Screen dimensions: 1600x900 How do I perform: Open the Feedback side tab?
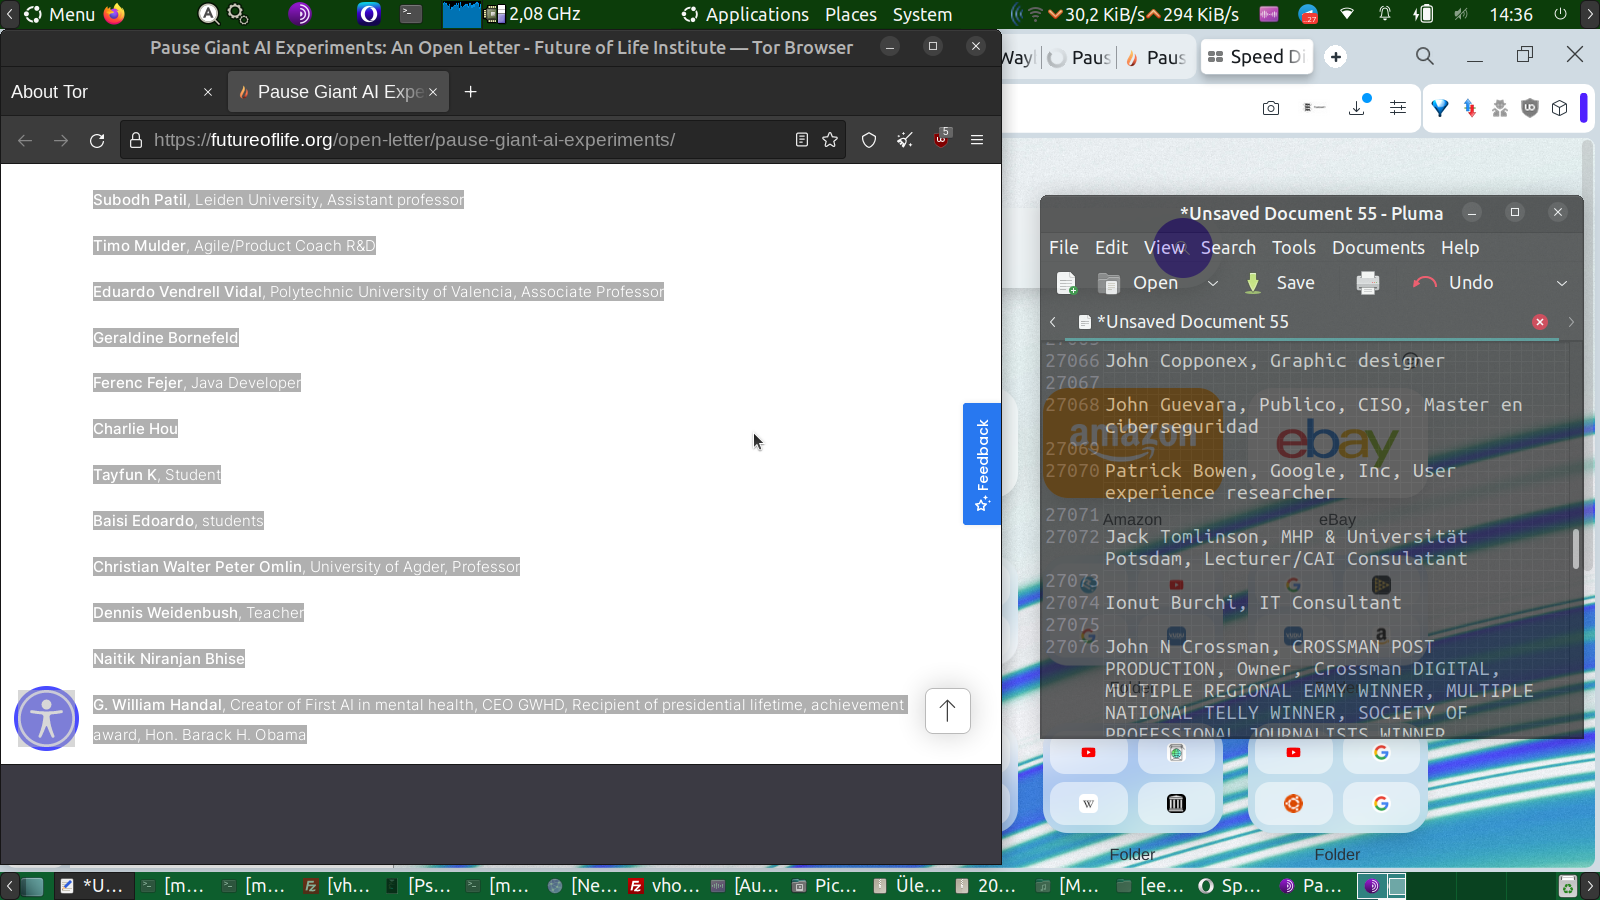(982, 464)
